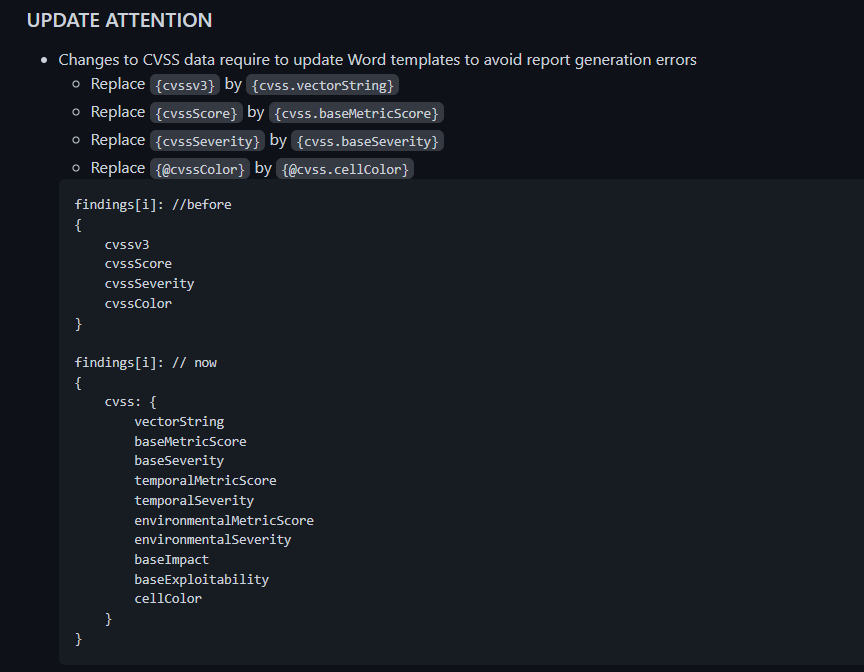The width and height of the screenshot is (864, 672).
Task: Click the findings[i]: //before comment line
Action: (x=151, y=204)
